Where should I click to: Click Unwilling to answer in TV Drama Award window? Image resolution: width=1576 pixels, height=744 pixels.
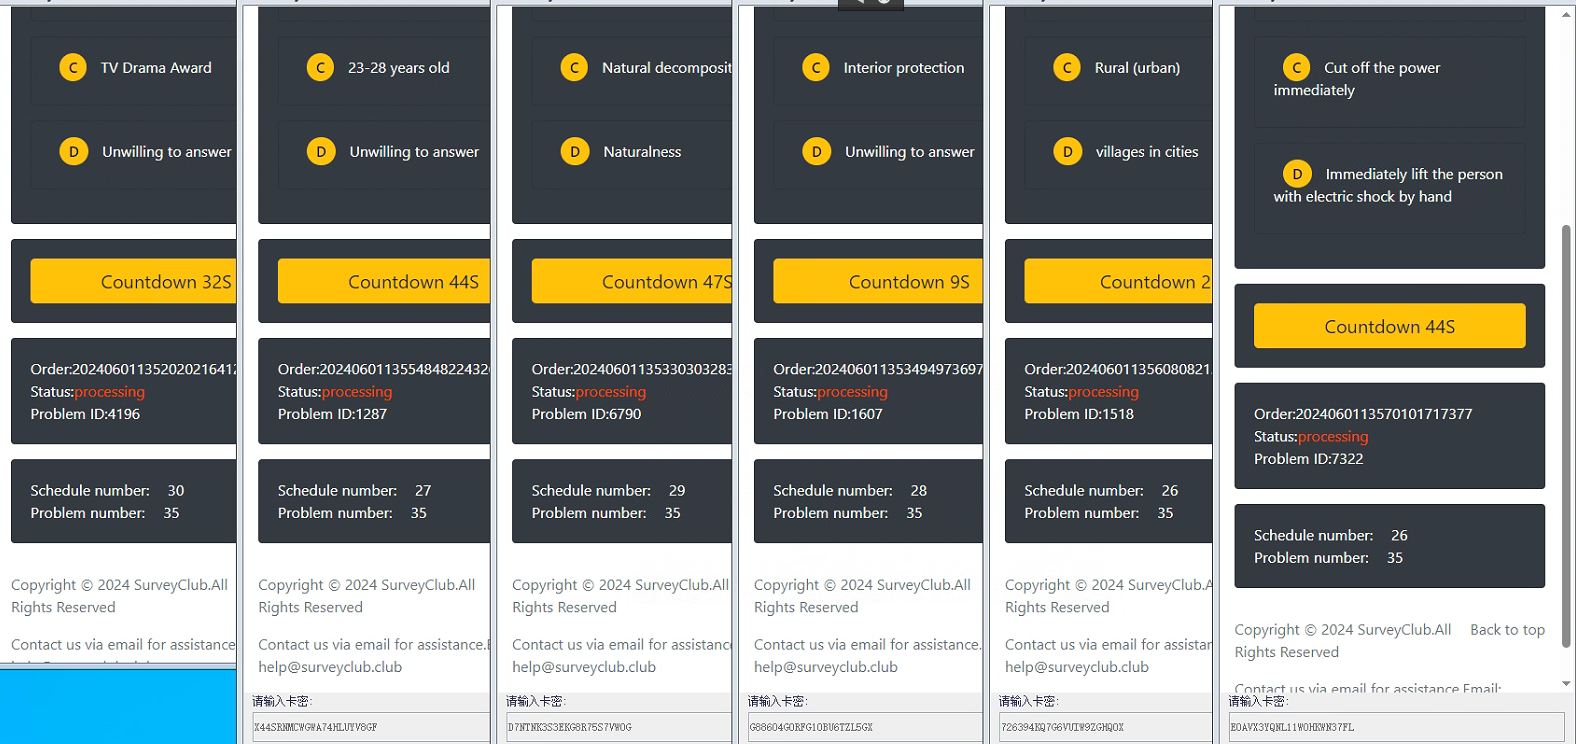(x=167, y=152)
